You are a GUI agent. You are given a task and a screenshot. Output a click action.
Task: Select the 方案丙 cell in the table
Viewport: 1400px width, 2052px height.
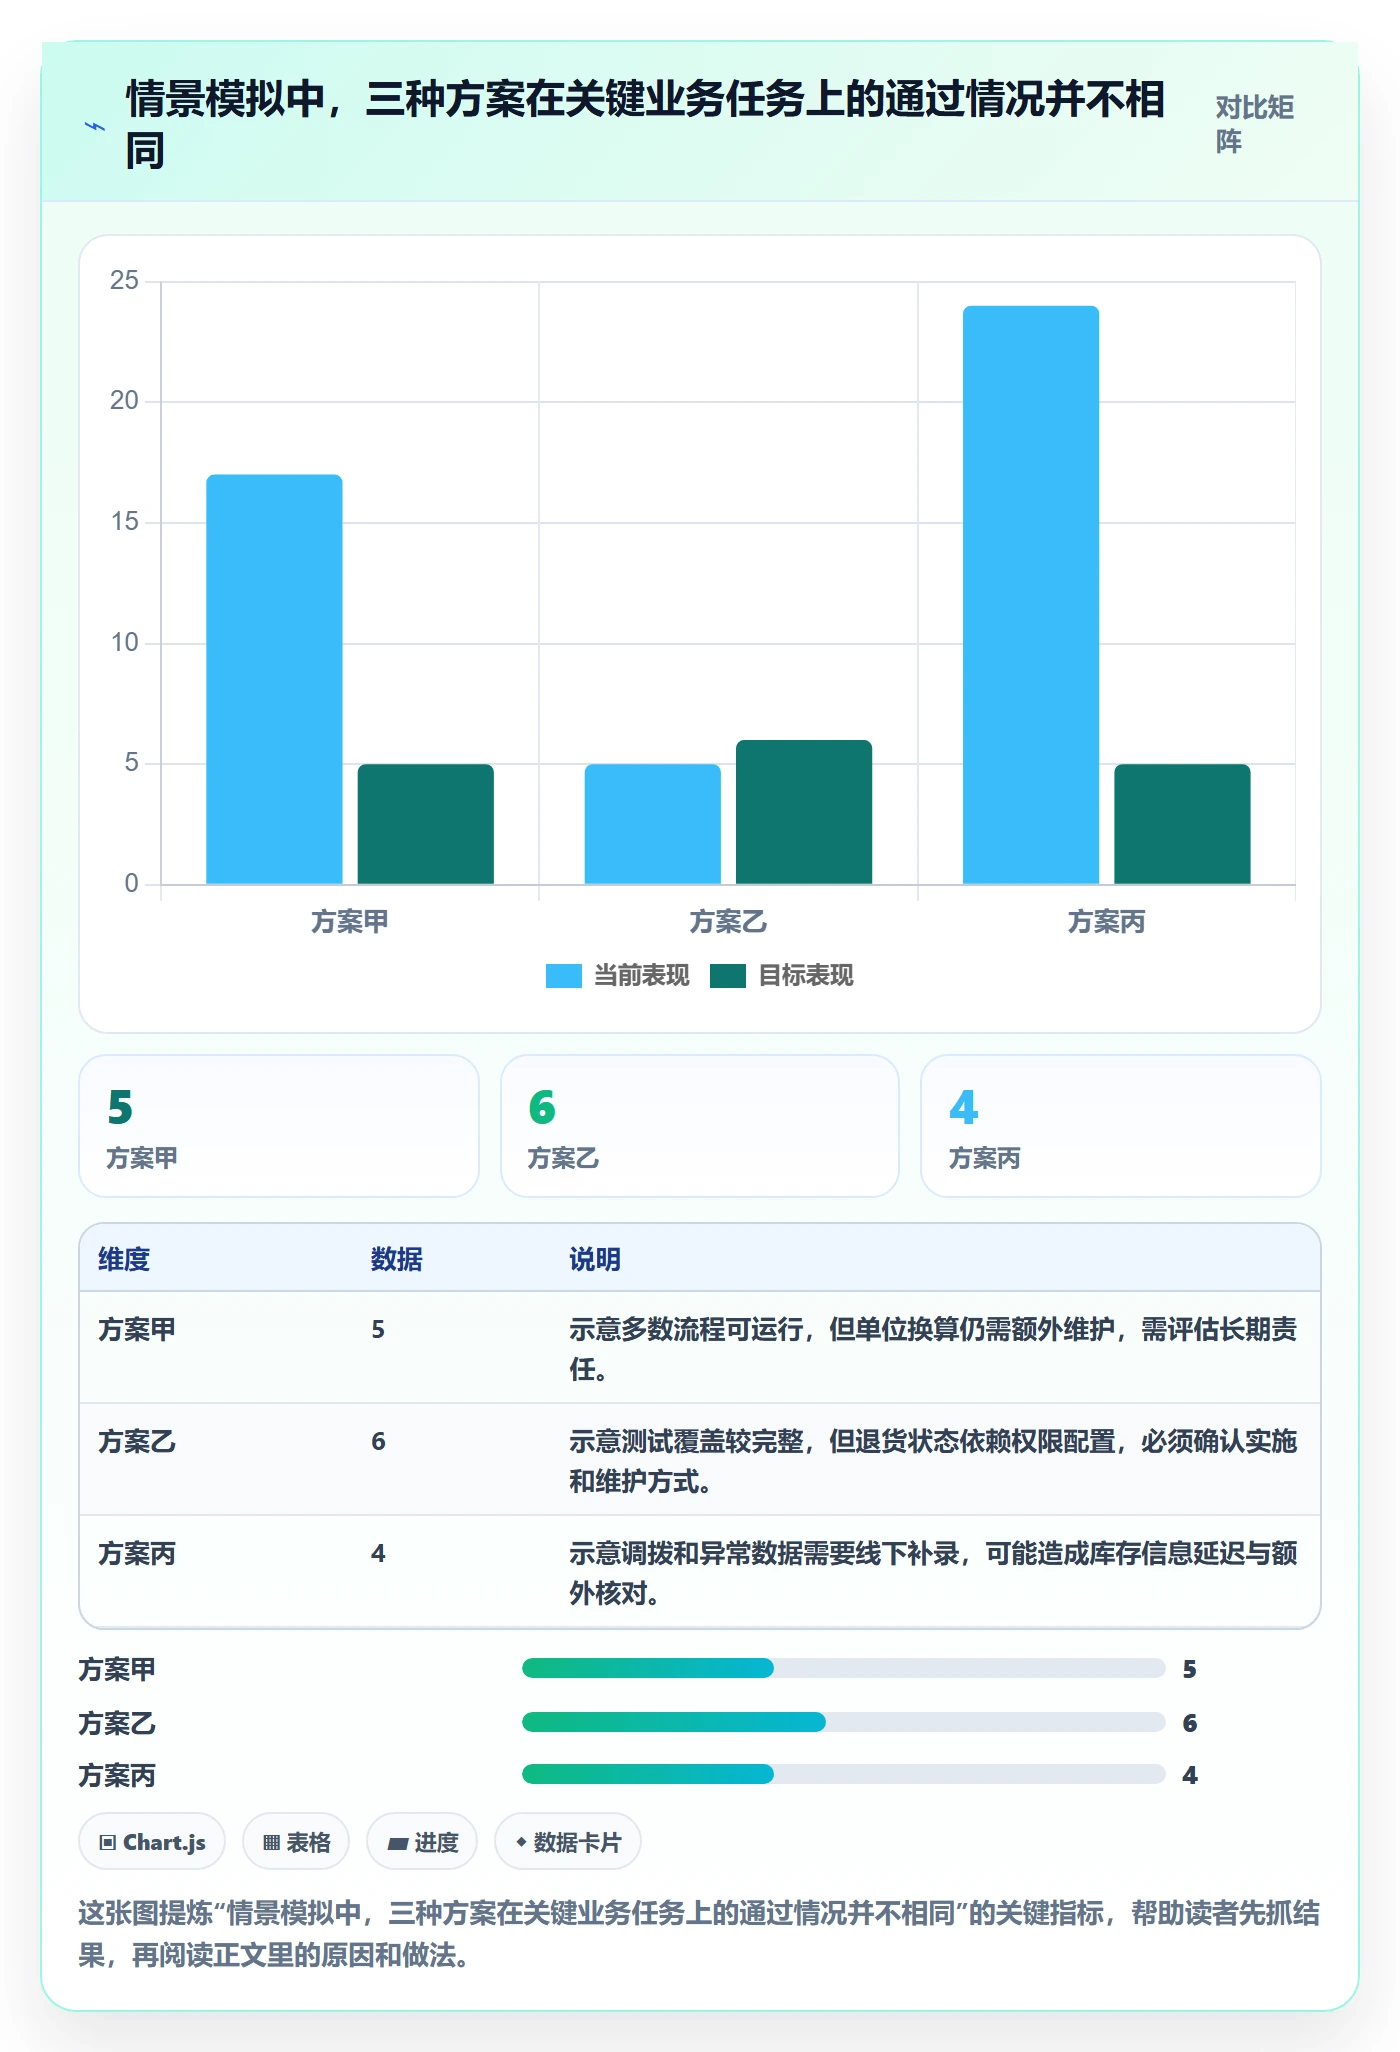click(x=137, y=1553)
